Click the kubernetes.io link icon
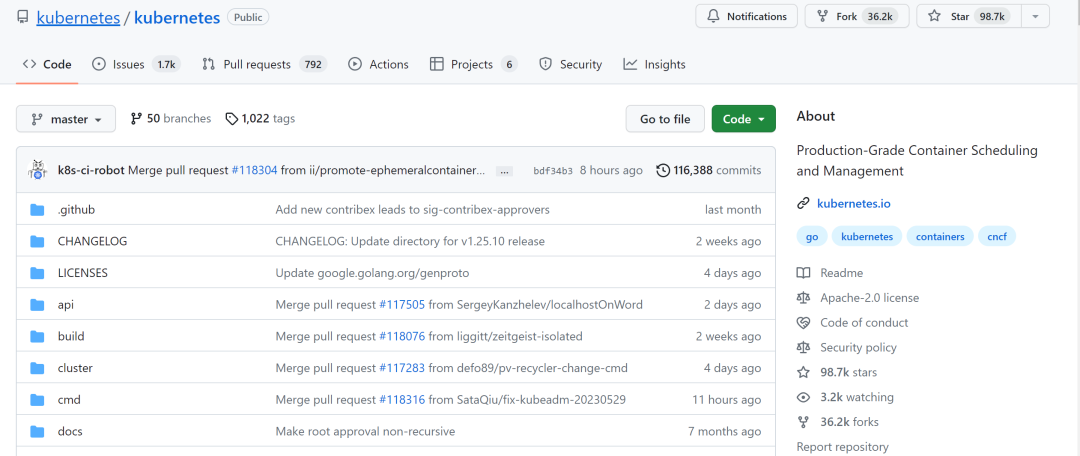This screenshot has width=1080, height=456. pyautogui.click(x=803, y=203)
